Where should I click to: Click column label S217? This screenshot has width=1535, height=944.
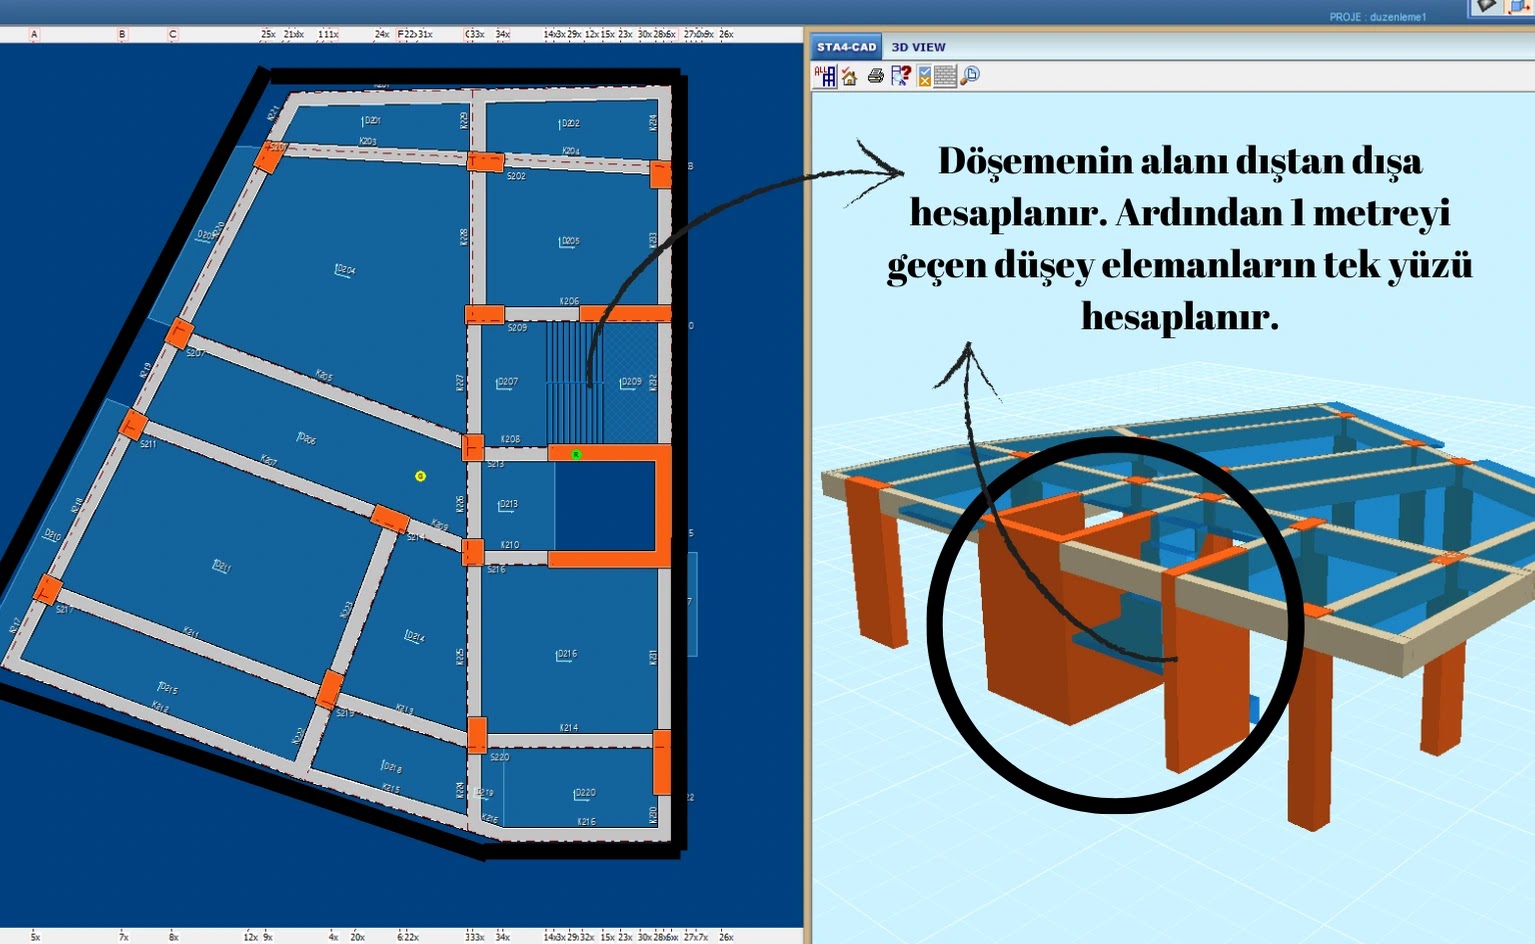64,610
